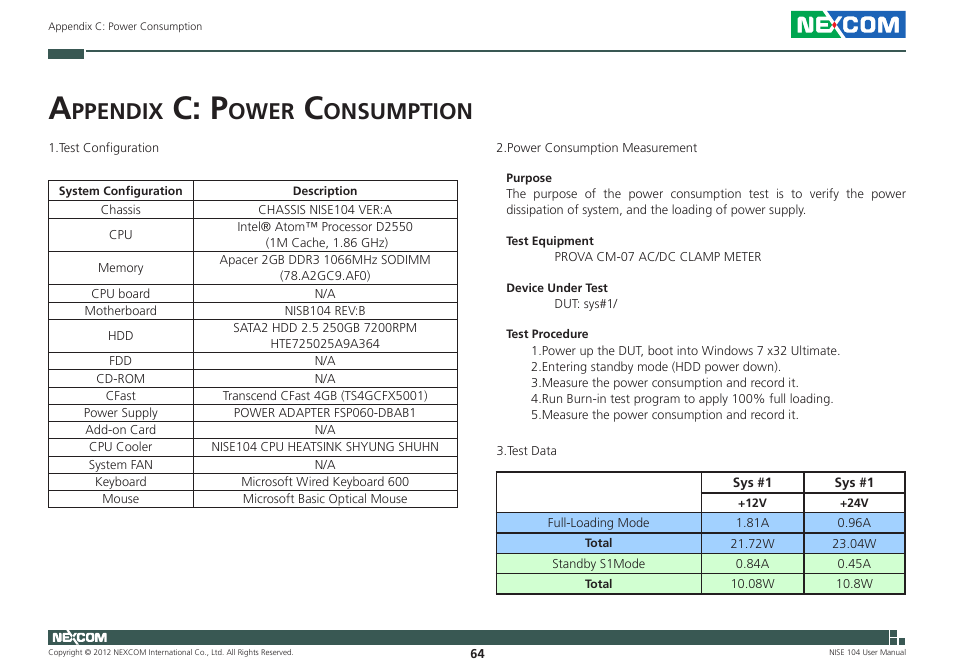Click the '+12V' column header

tap(752, 504)
